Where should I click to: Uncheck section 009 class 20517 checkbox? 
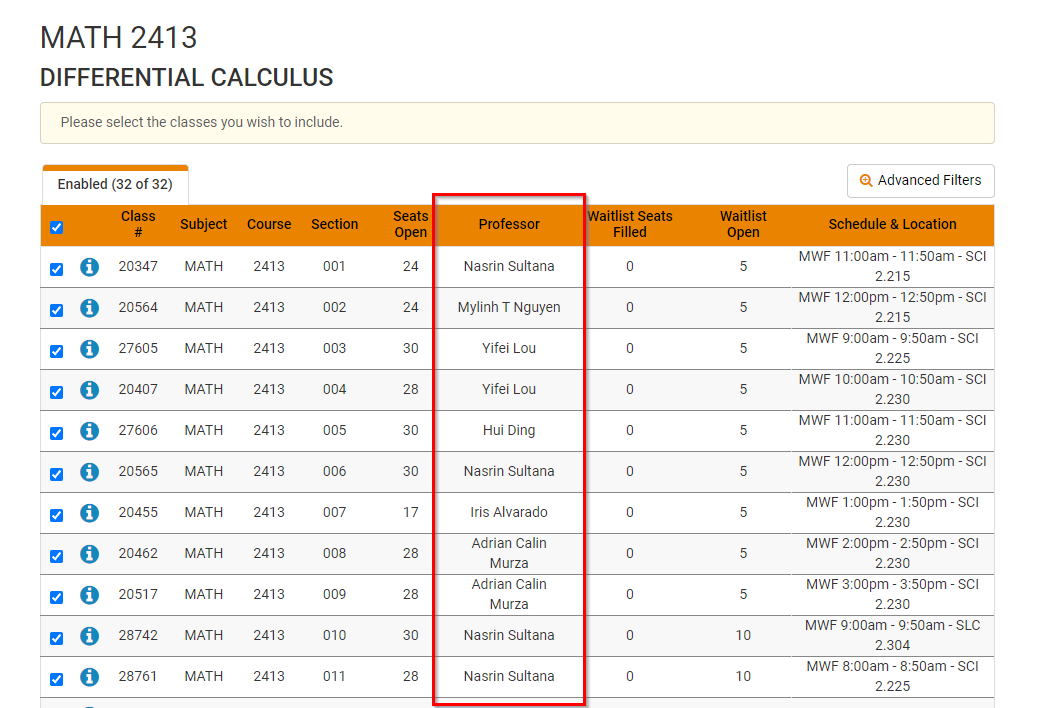(56, 597)
